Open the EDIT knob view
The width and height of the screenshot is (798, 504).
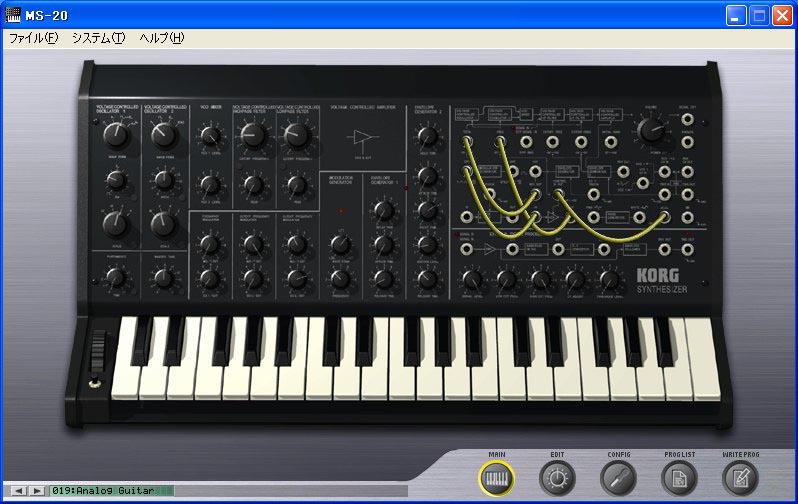click(557, 479)
